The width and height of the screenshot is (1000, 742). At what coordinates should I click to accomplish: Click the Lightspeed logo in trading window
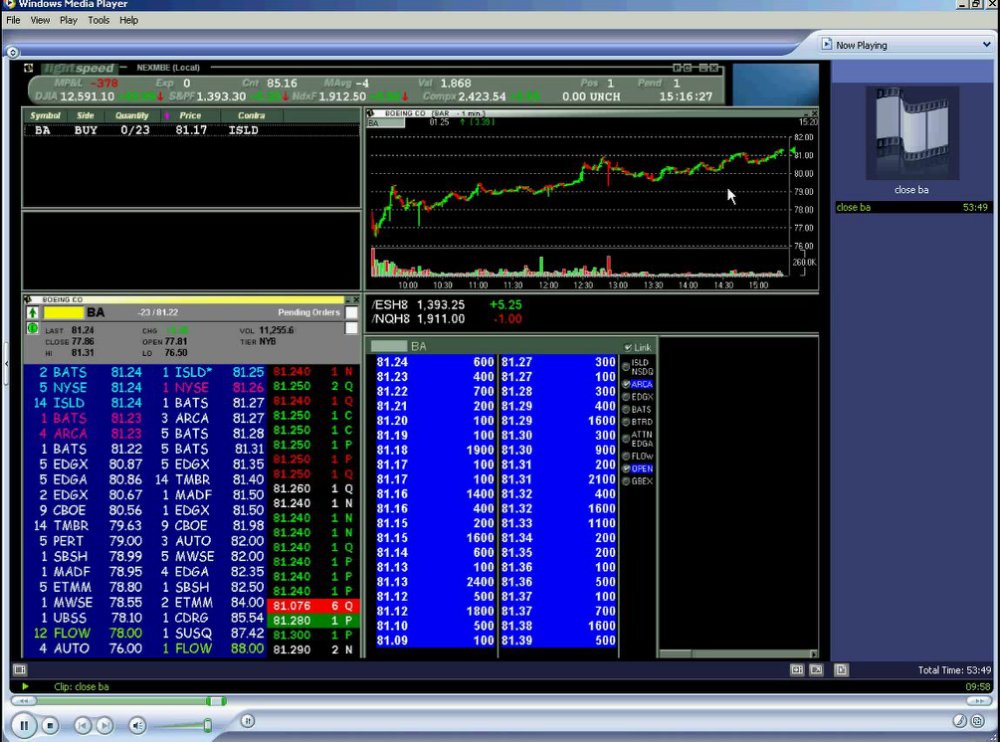click(x=78, y=68)
